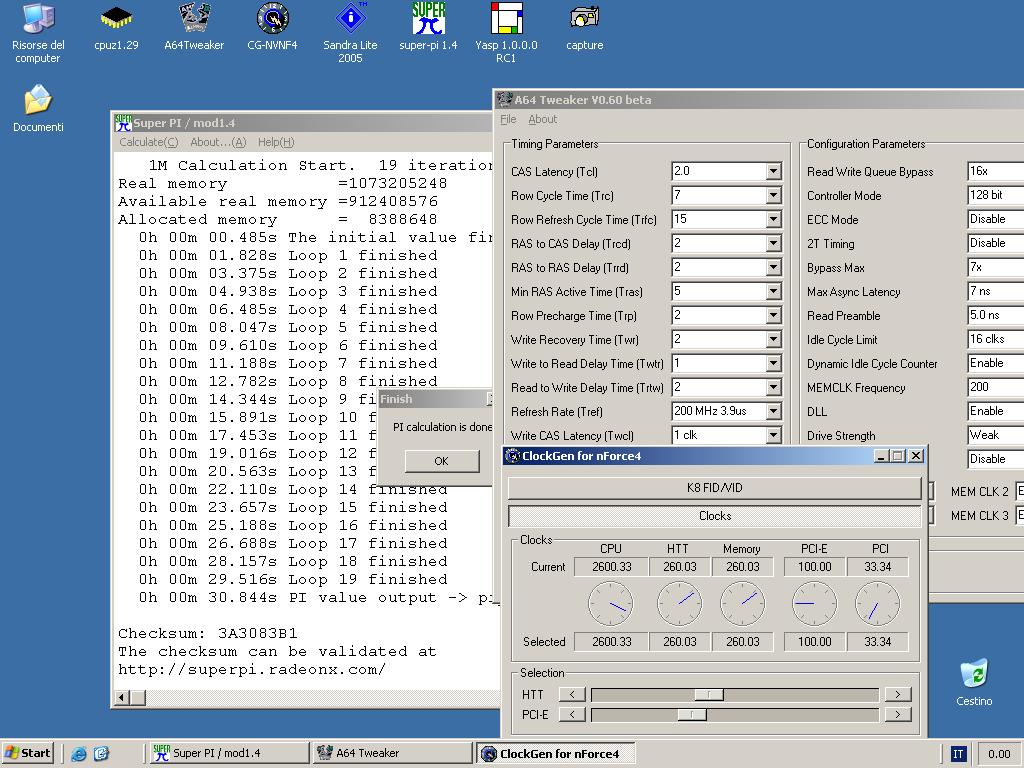Viewport: 1024px width, 768px height.
Task: Click Clocks button in ClockGen
Action: coord(714,516)
